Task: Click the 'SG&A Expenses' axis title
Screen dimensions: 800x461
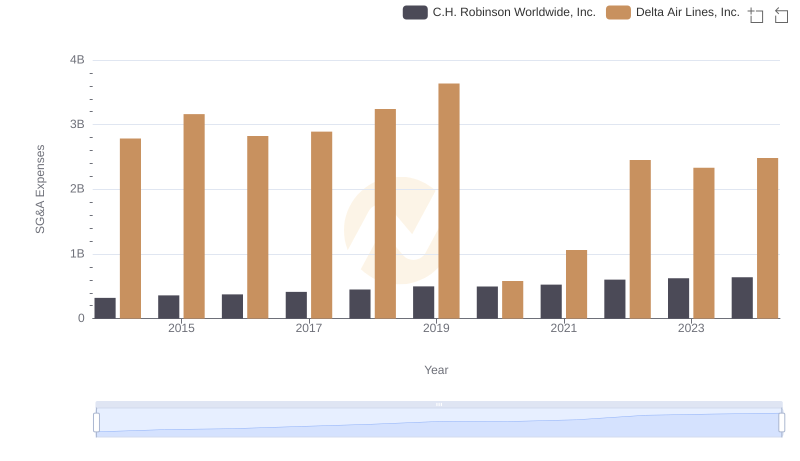Action: [x=40, y=189]
